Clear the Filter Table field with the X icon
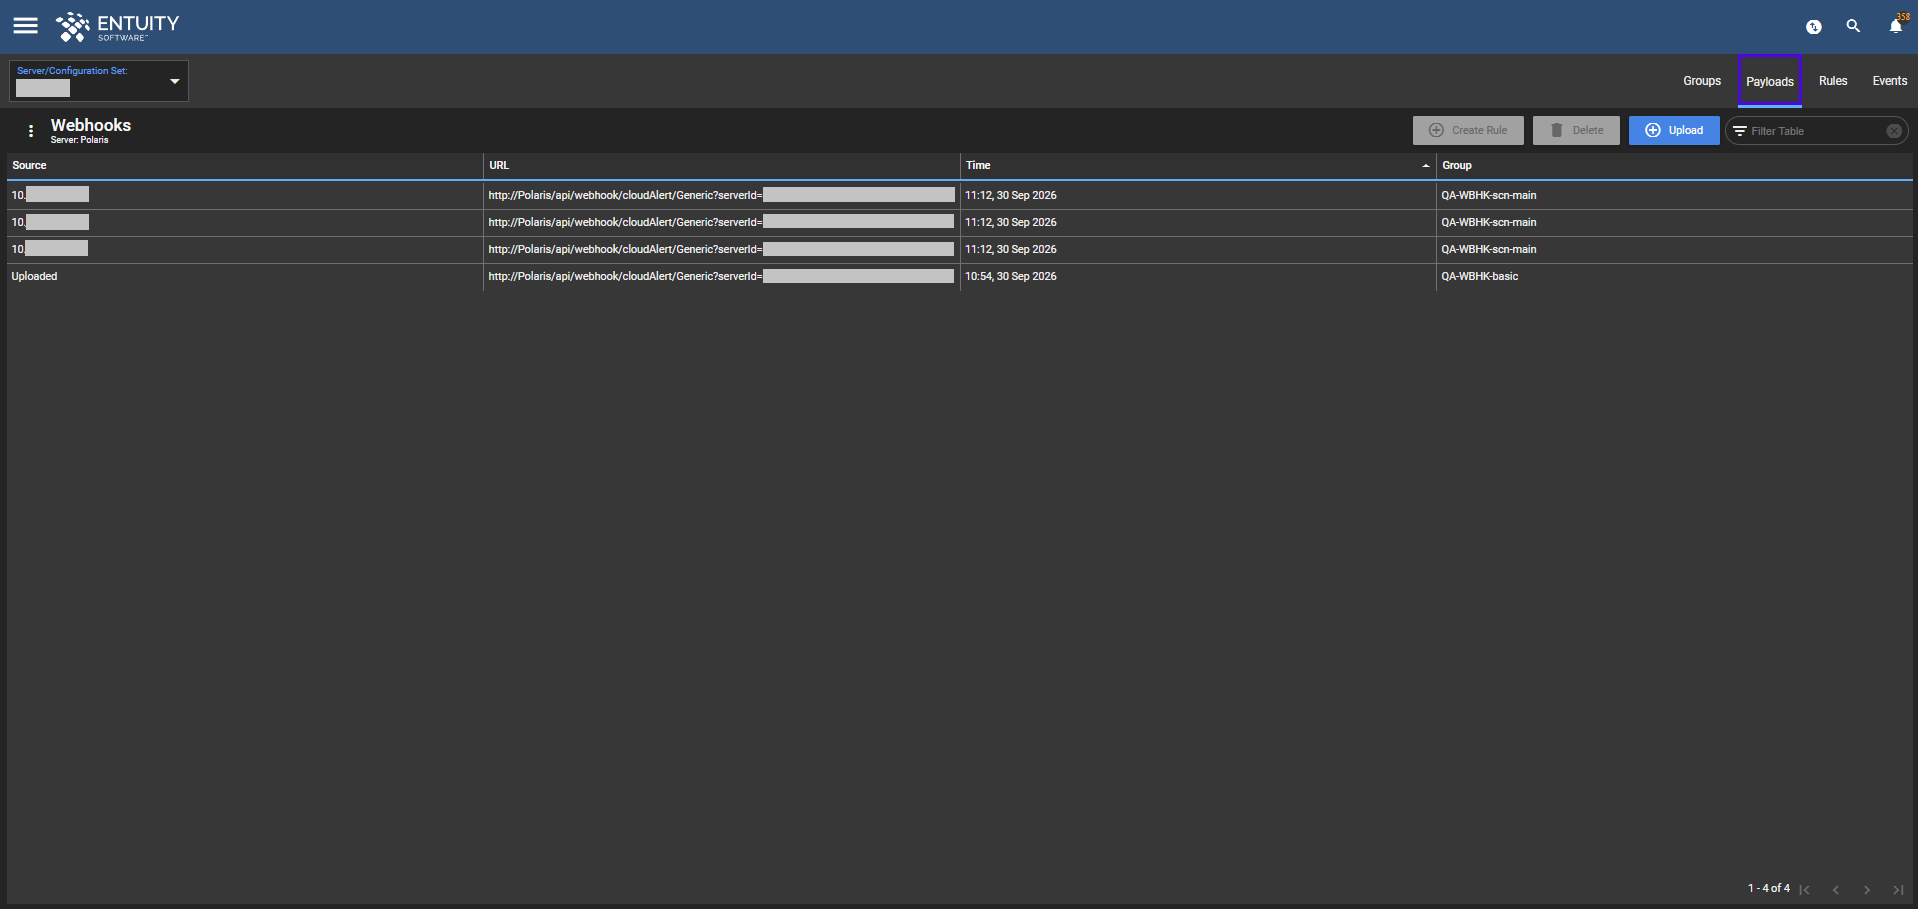 pyautogui.click(x=1893, y=131)
